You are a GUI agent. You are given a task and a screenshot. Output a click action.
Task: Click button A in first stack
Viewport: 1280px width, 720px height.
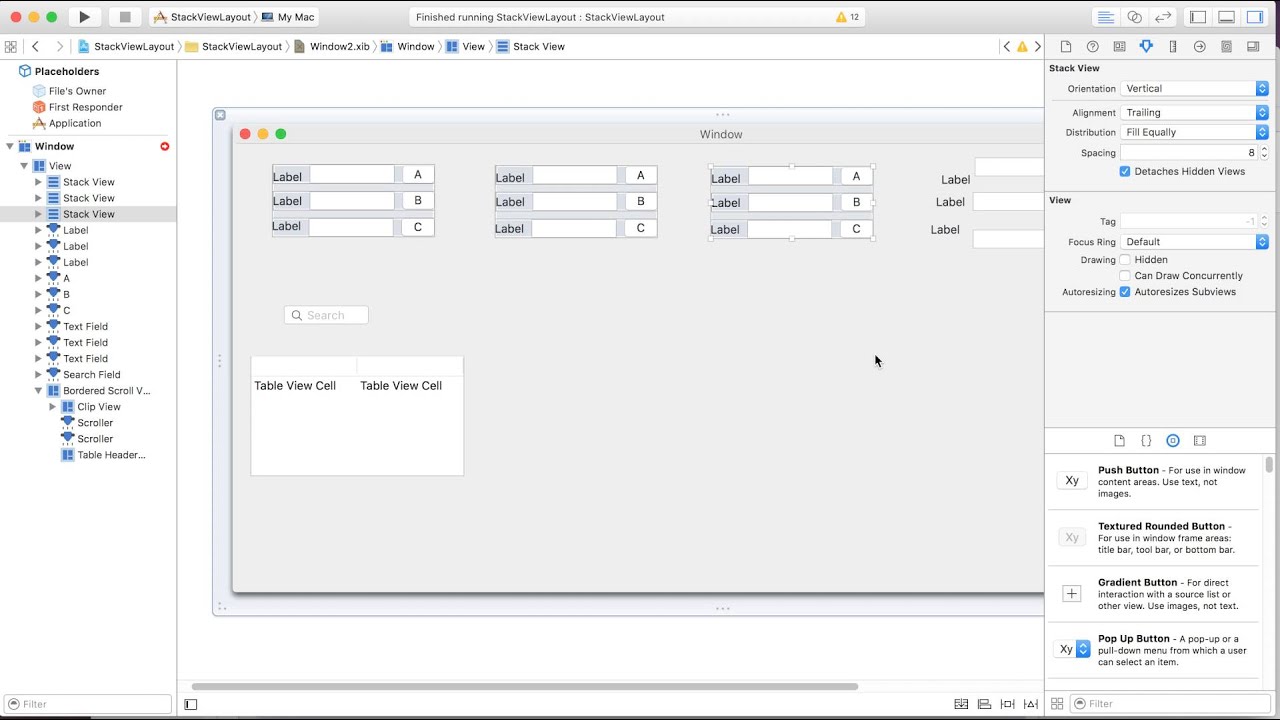[418, 175]
